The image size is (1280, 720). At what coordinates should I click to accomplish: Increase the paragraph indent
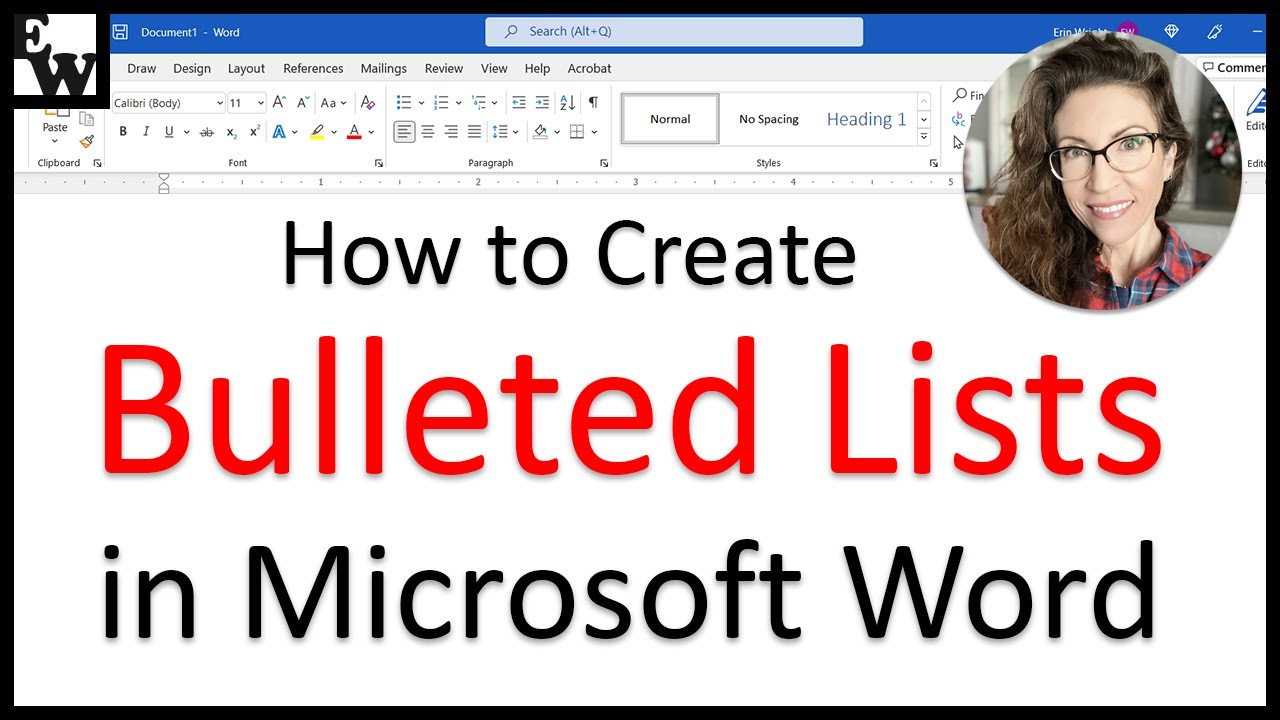(x=542, y=103)
